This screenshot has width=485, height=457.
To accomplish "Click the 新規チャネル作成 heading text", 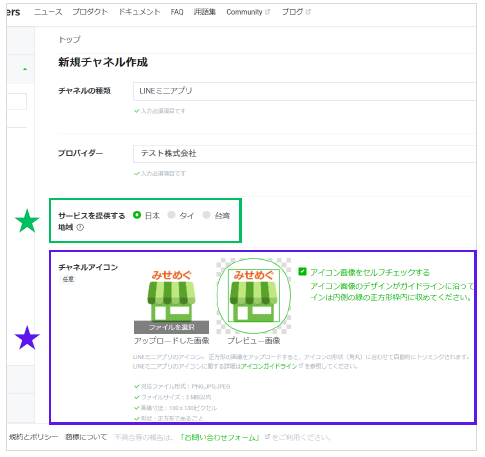I will (x=103, y=62).
